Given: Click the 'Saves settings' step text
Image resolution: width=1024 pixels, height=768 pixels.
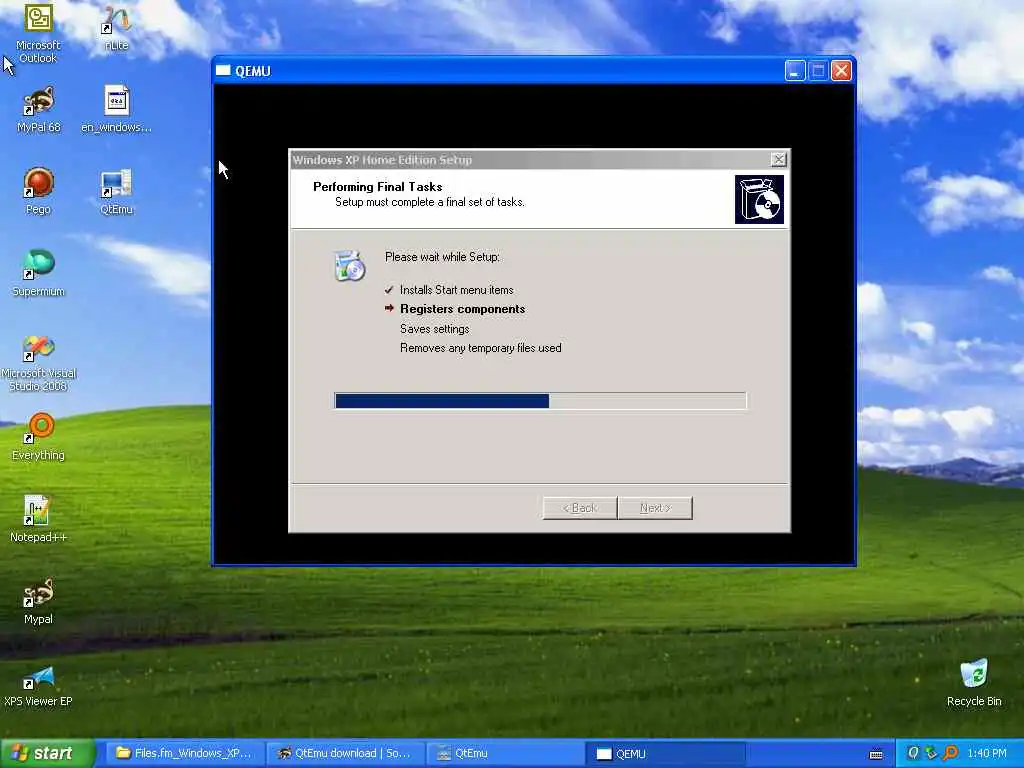Looking at the screenshot, I should coord(434,328).
